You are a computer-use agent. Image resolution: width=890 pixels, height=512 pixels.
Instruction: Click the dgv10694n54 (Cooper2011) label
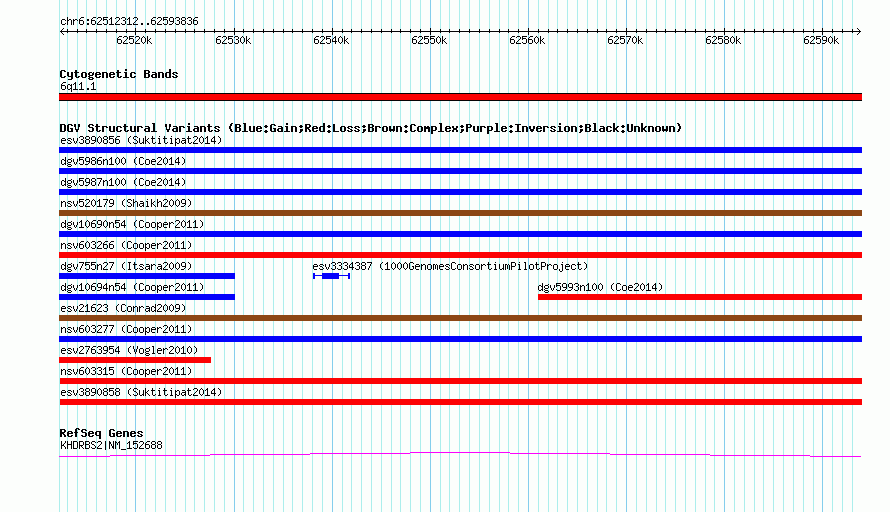point(132,287)
